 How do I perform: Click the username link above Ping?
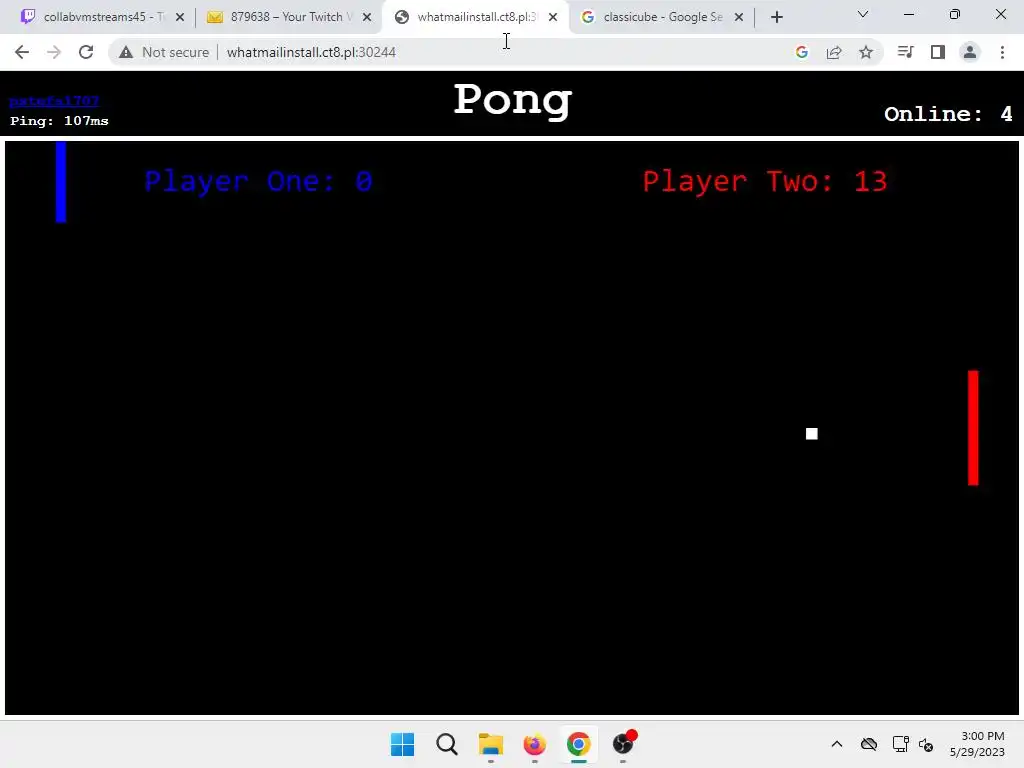tap(54, 101)
